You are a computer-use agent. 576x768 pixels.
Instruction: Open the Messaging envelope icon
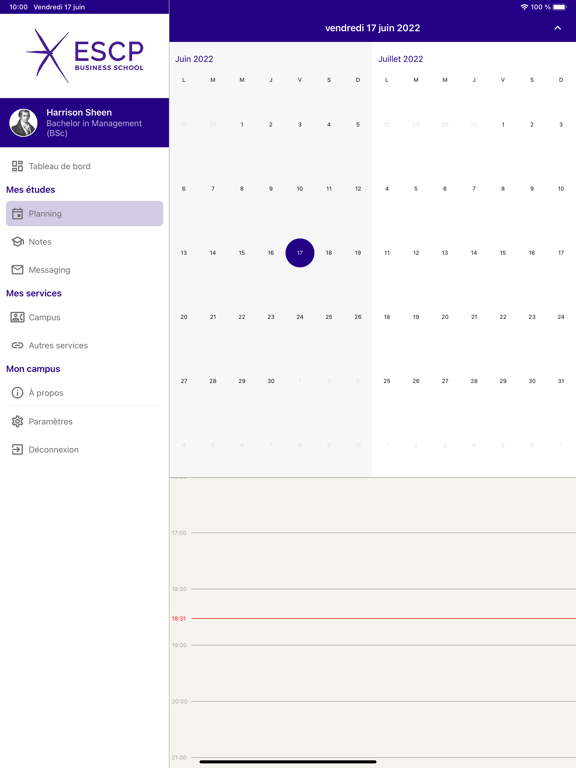pos(17,270)
